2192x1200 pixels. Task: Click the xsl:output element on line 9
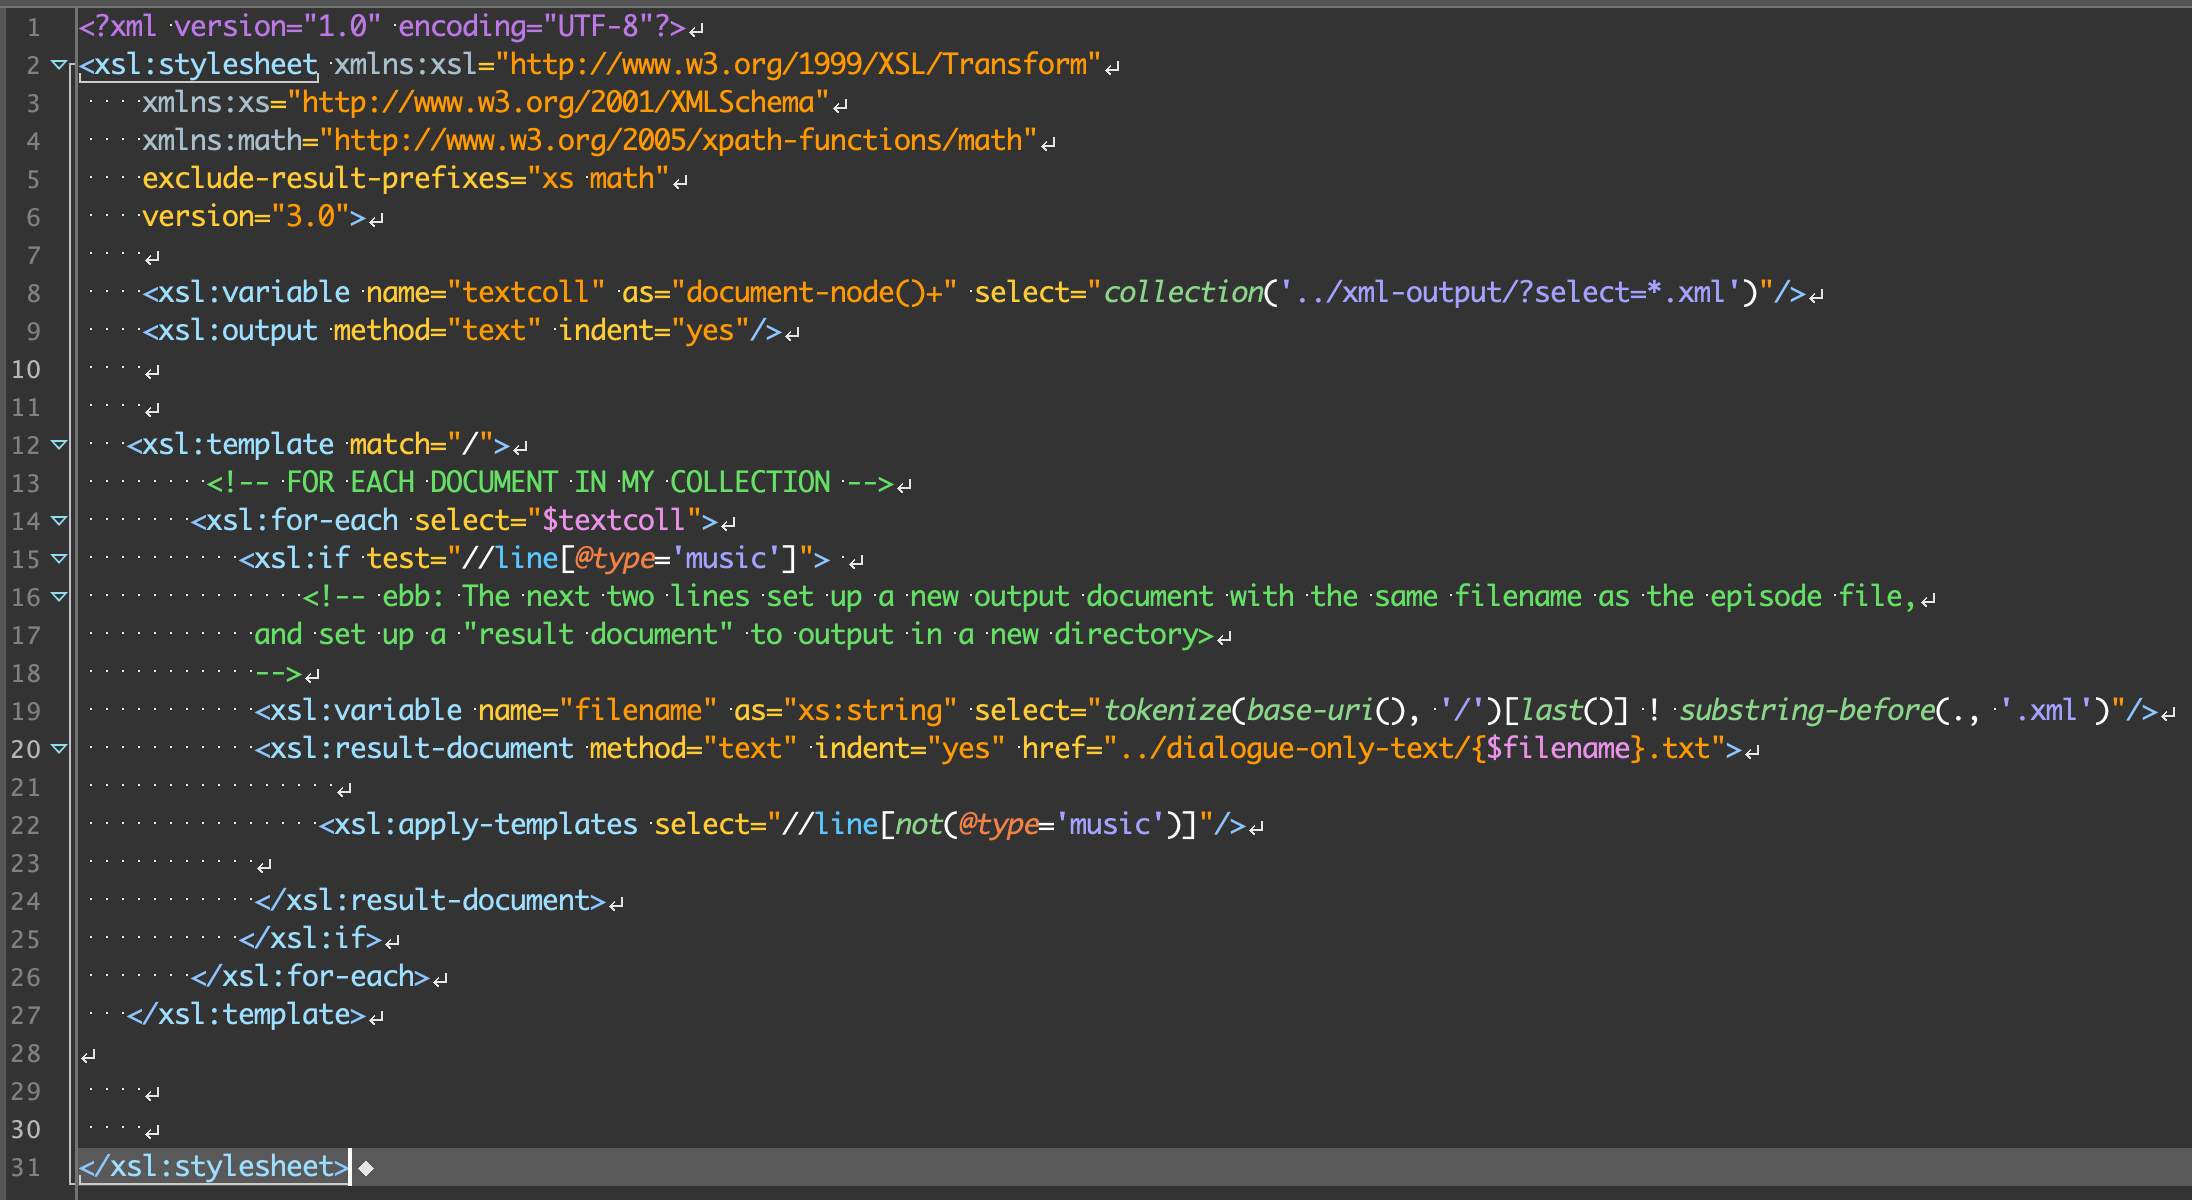pos(462,331)
